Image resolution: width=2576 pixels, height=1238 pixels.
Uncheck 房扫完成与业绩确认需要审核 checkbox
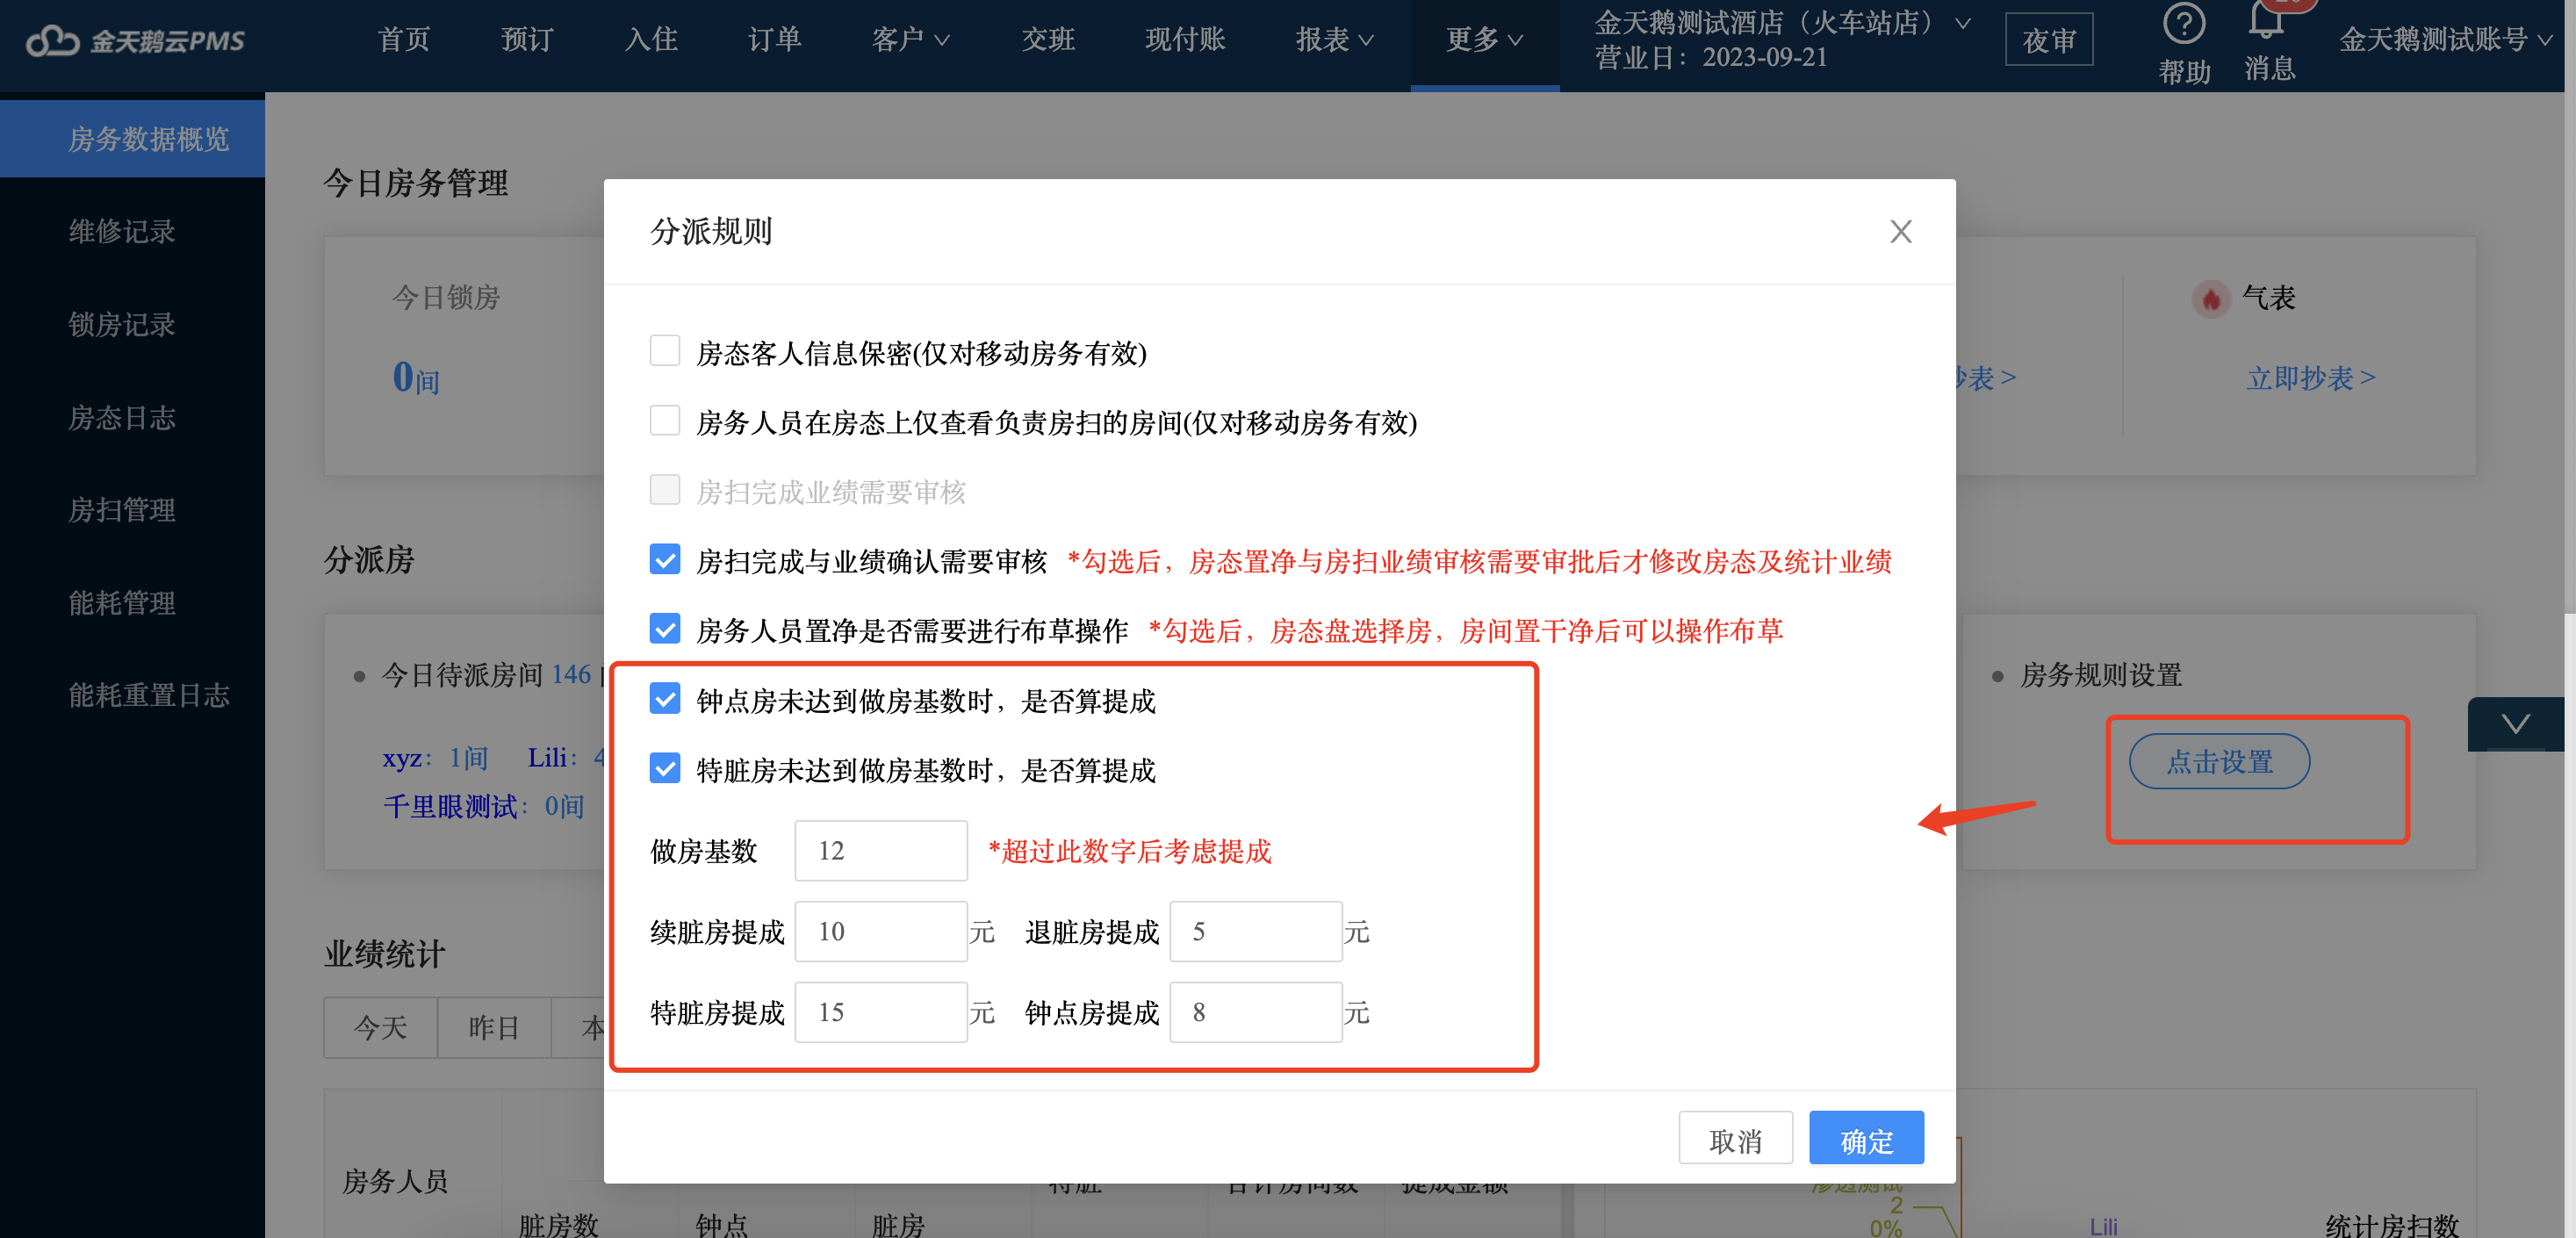(665, 560)
